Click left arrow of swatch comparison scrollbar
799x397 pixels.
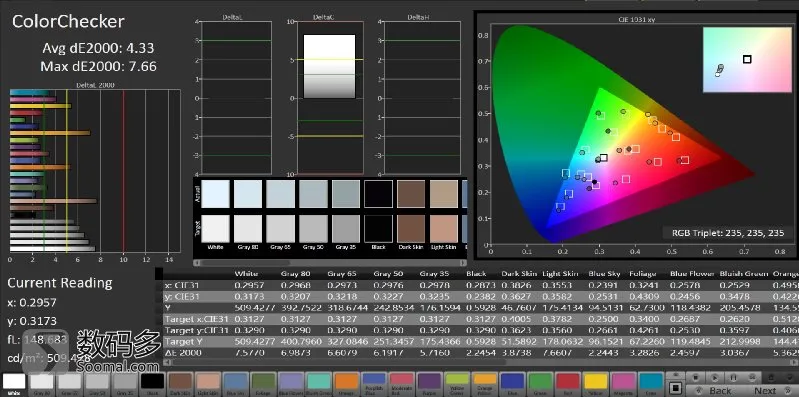(197, 263)
